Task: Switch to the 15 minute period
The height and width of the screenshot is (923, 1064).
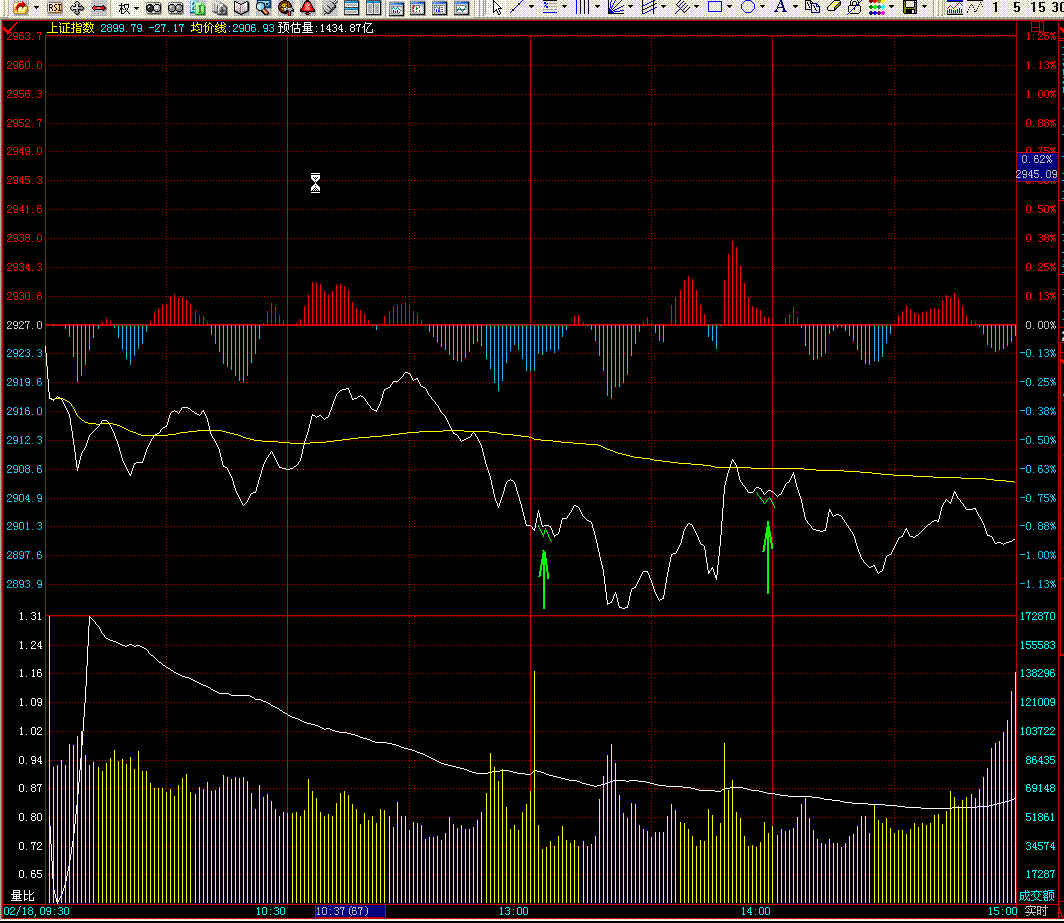Action: pos(1036,8)
